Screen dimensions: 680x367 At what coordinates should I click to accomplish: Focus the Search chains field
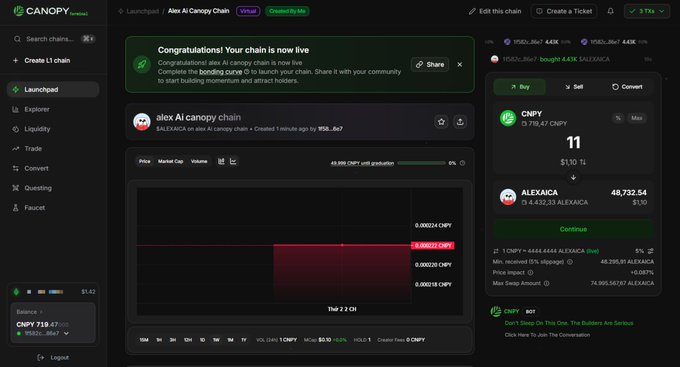(54, 39)
